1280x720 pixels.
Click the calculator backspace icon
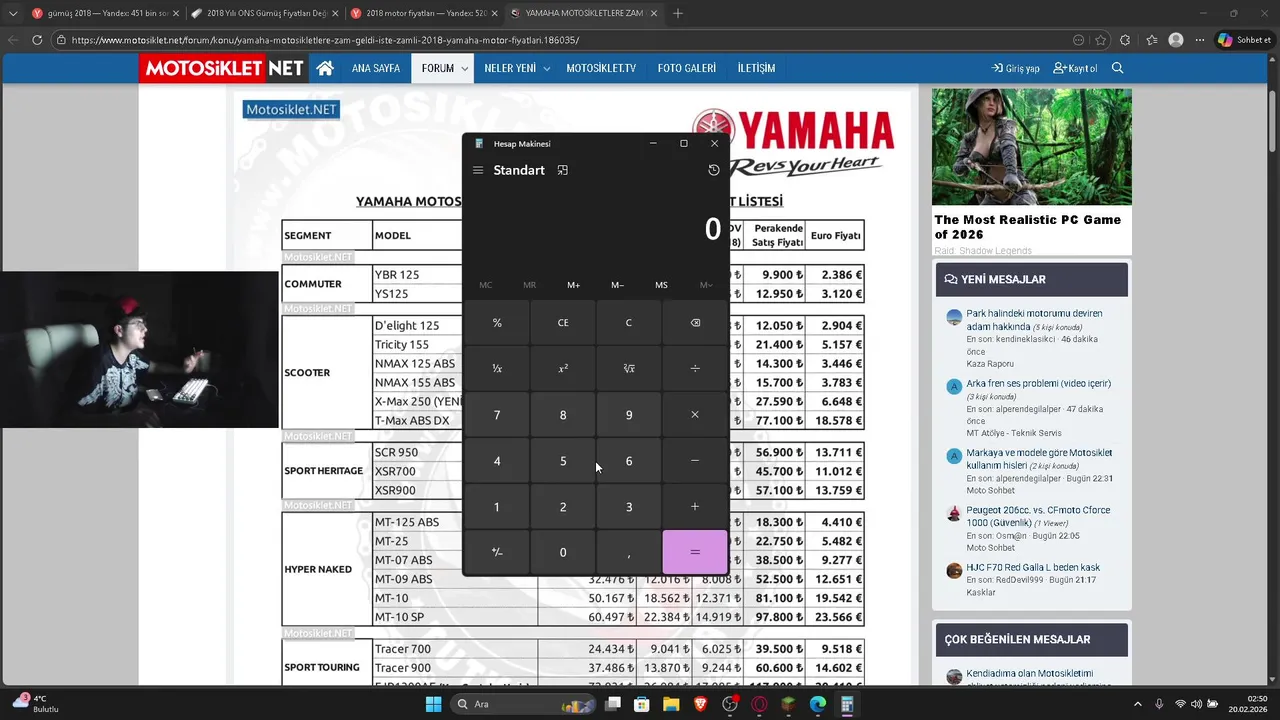tap(695, 323)
